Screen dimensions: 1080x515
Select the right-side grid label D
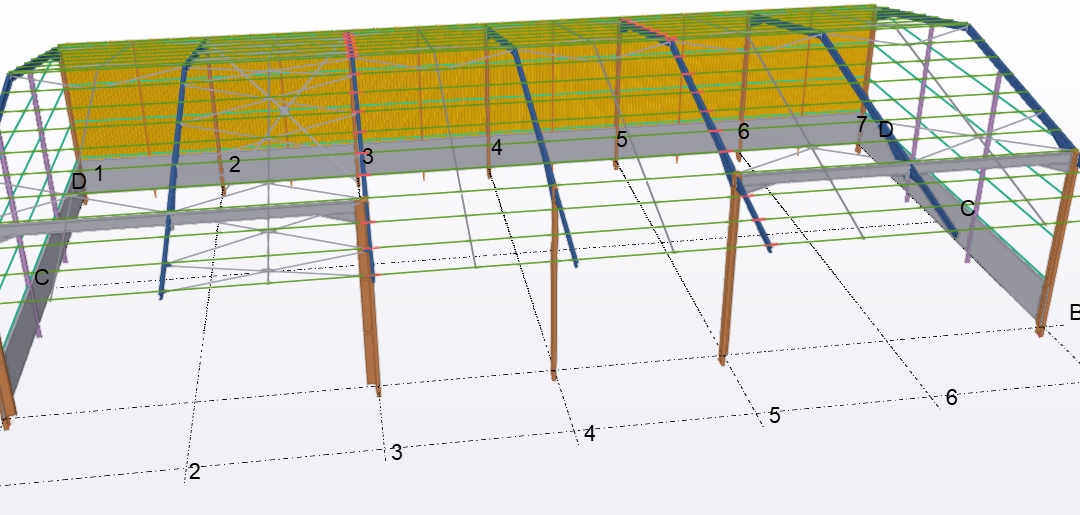pos(885,129)
